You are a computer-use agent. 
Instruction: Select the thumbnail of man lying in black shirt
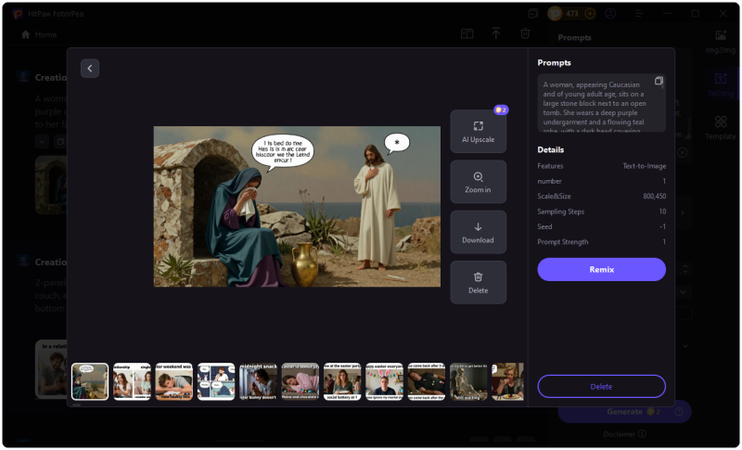(x=426, y=381)
